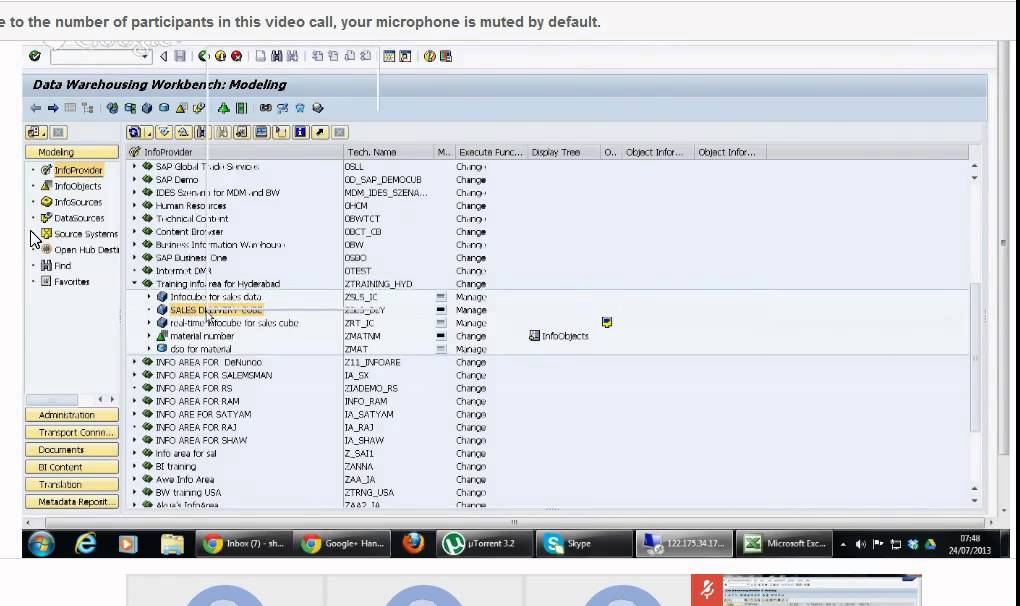The image size is (1020, 606).
Task: Click the blue forward arrow icon
Action: (x=53, y=108)
